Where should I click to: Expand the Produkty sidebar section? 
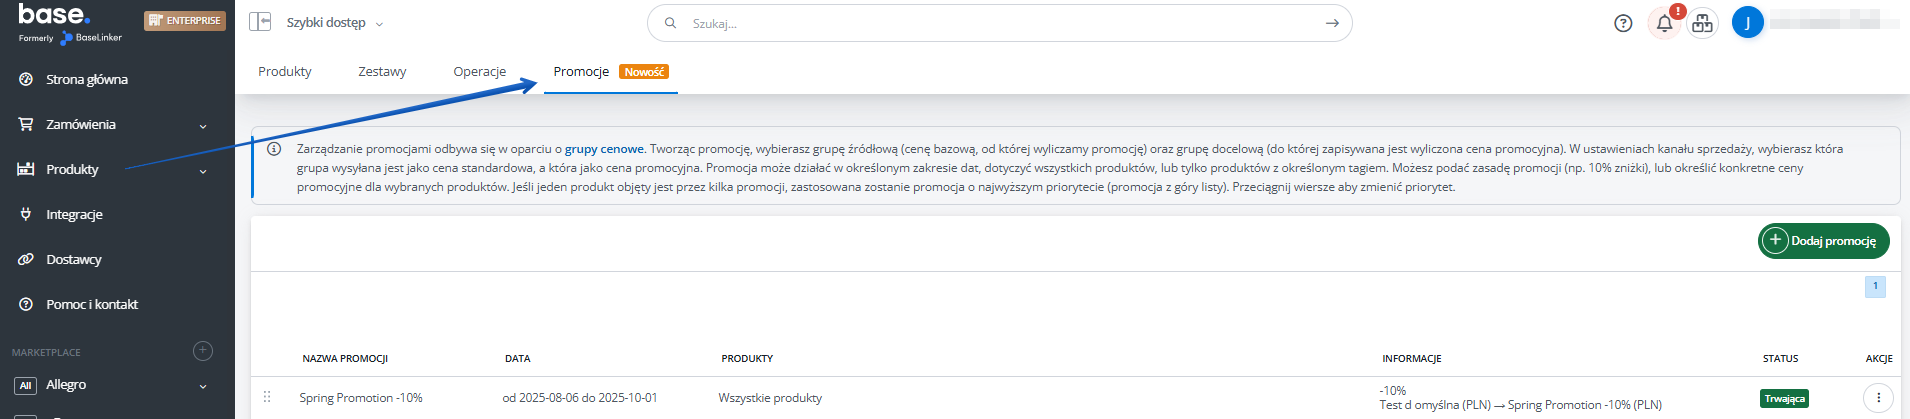[117, 169]
